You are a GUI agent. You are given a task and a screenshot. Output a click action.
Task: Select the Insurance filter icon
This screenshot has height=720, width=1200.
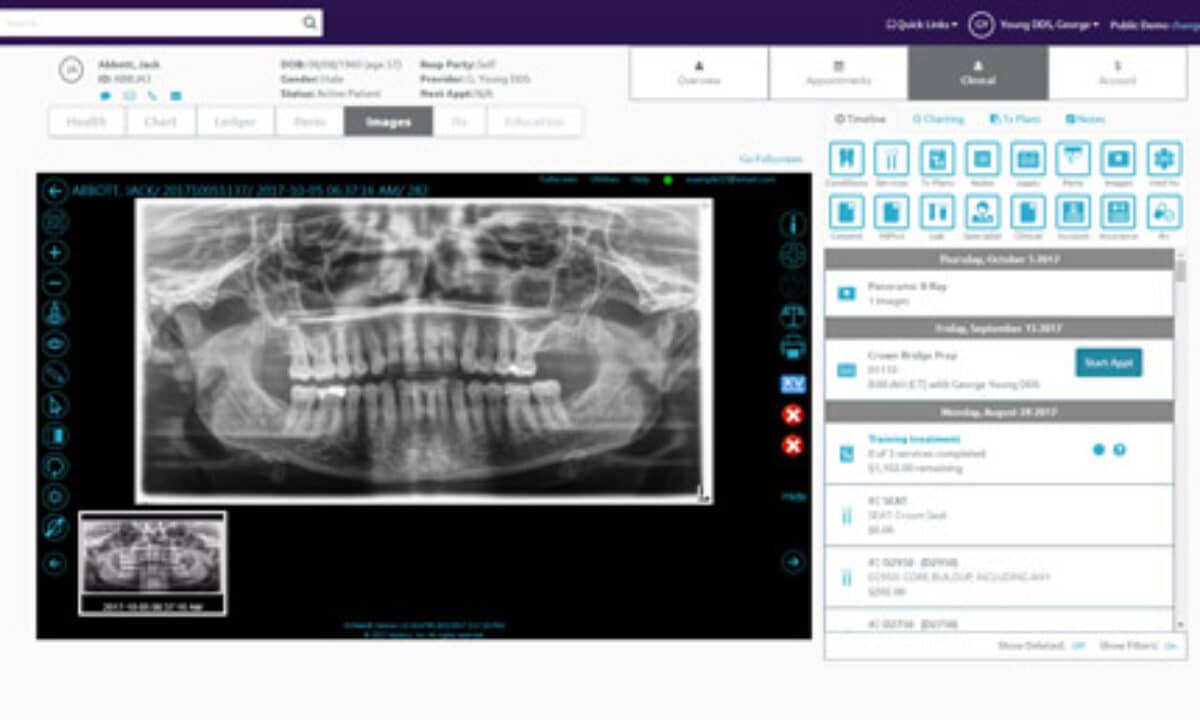1118,212
